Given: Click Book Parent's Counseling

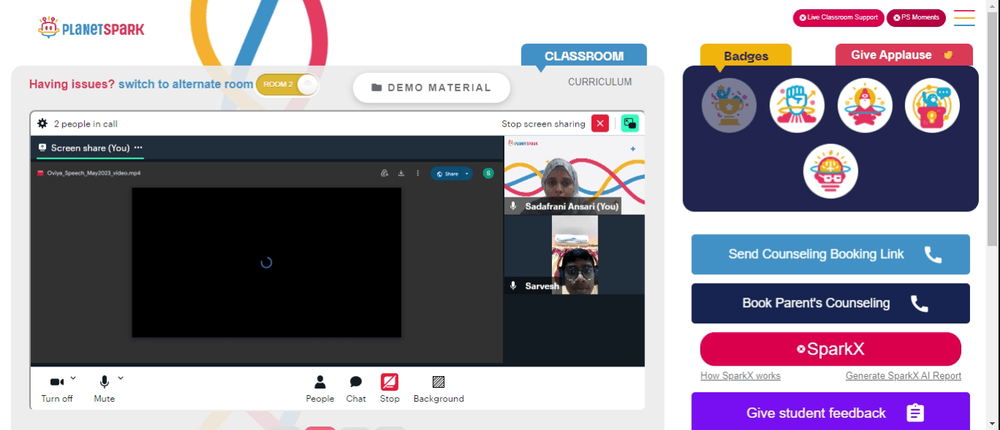Looking at the screenshot, I should tap(830, 303).
